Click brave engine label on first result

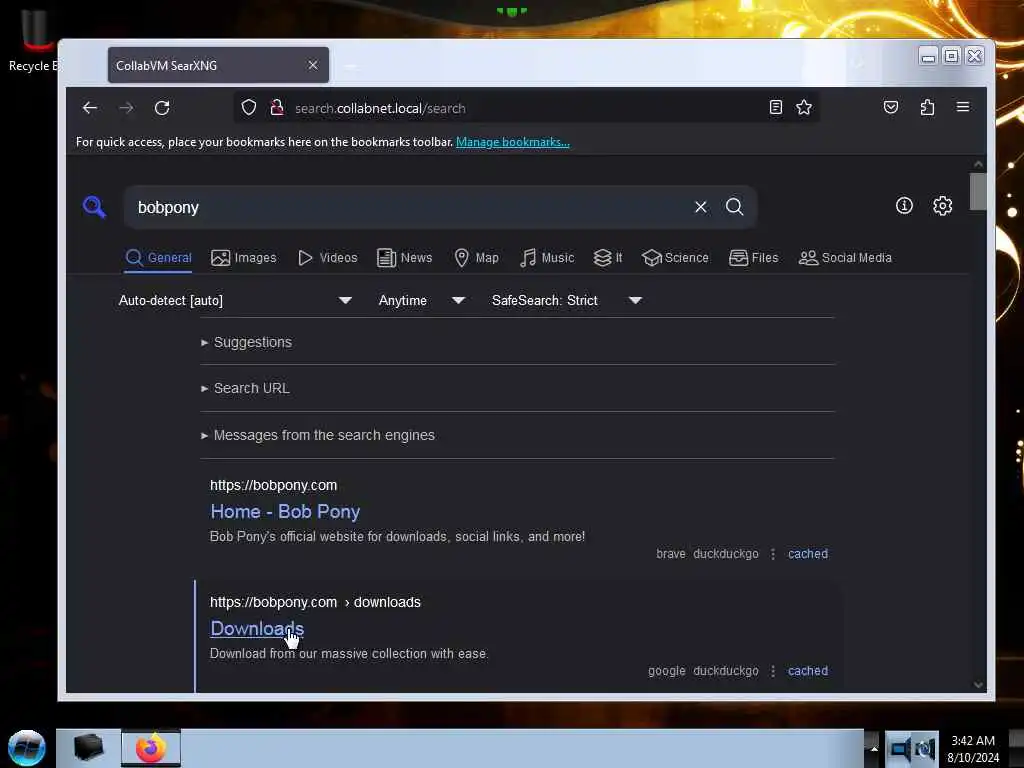(x=671, y=554)
